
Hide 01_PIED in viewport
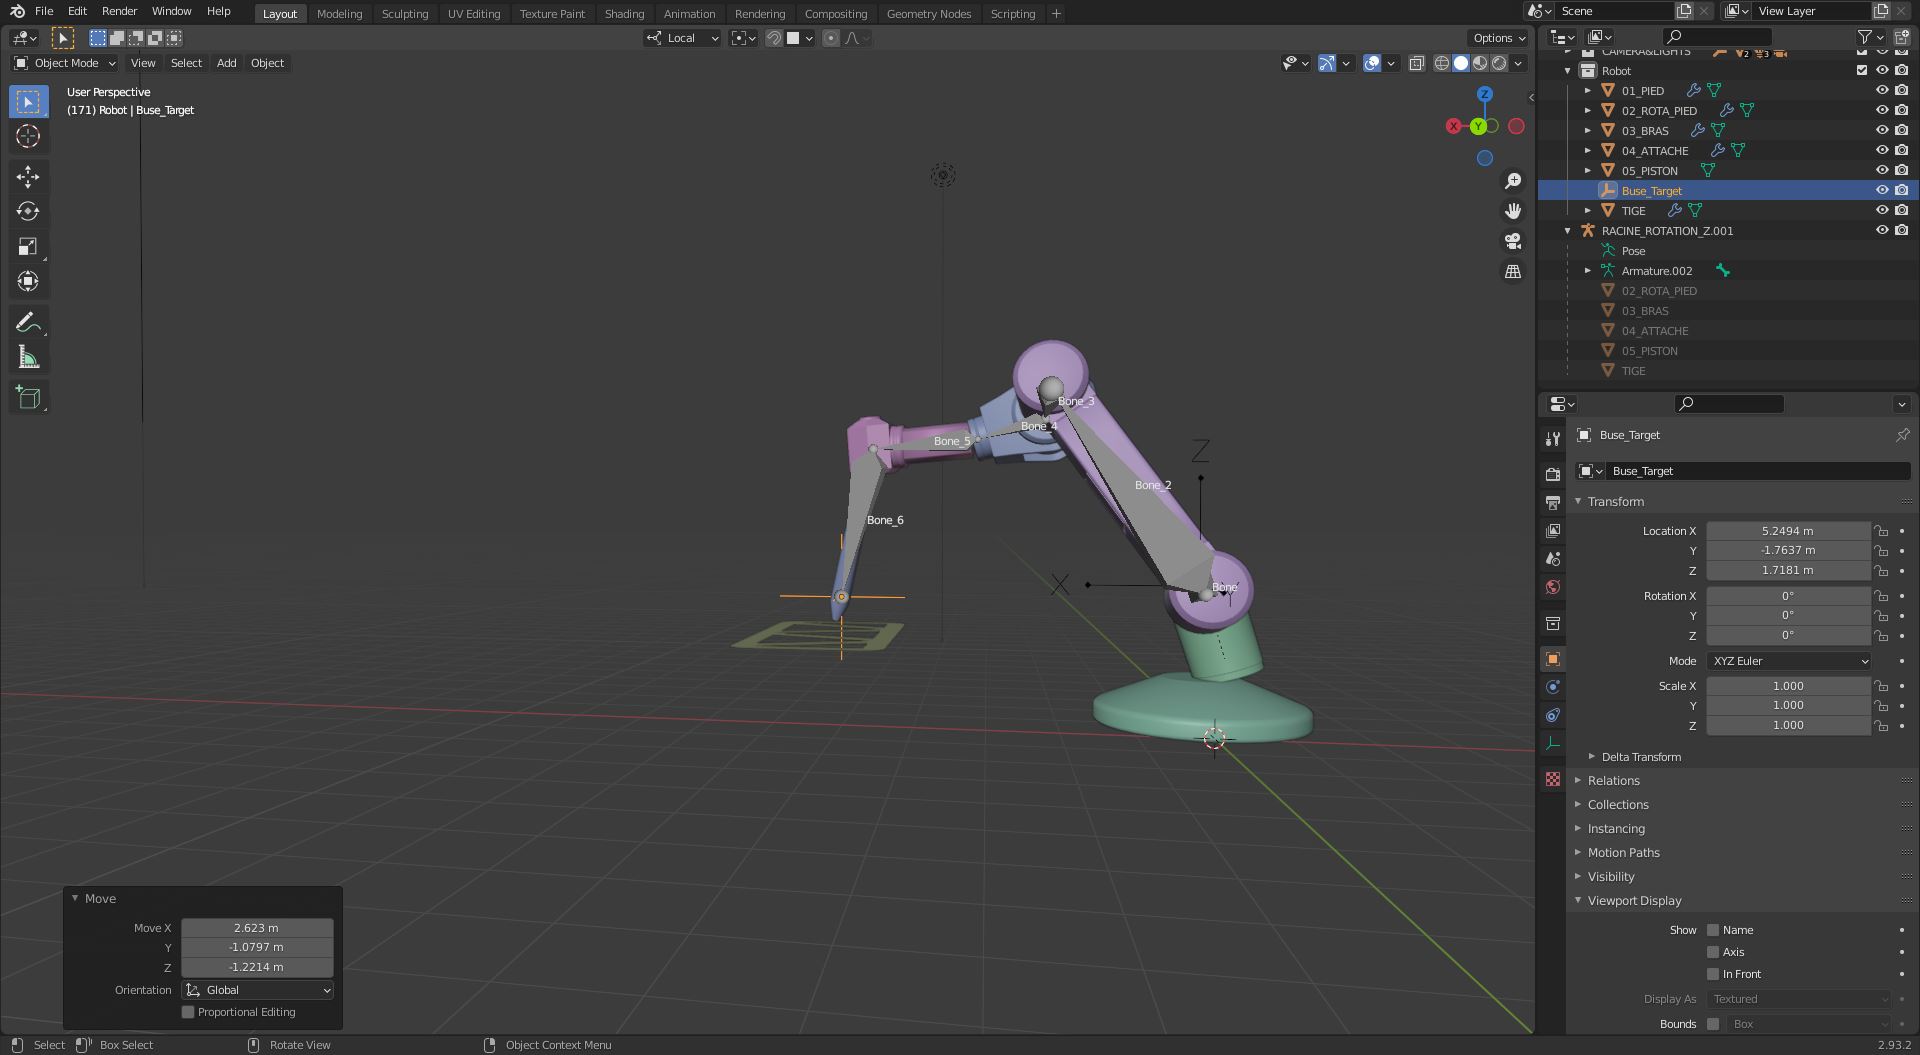1881,90
